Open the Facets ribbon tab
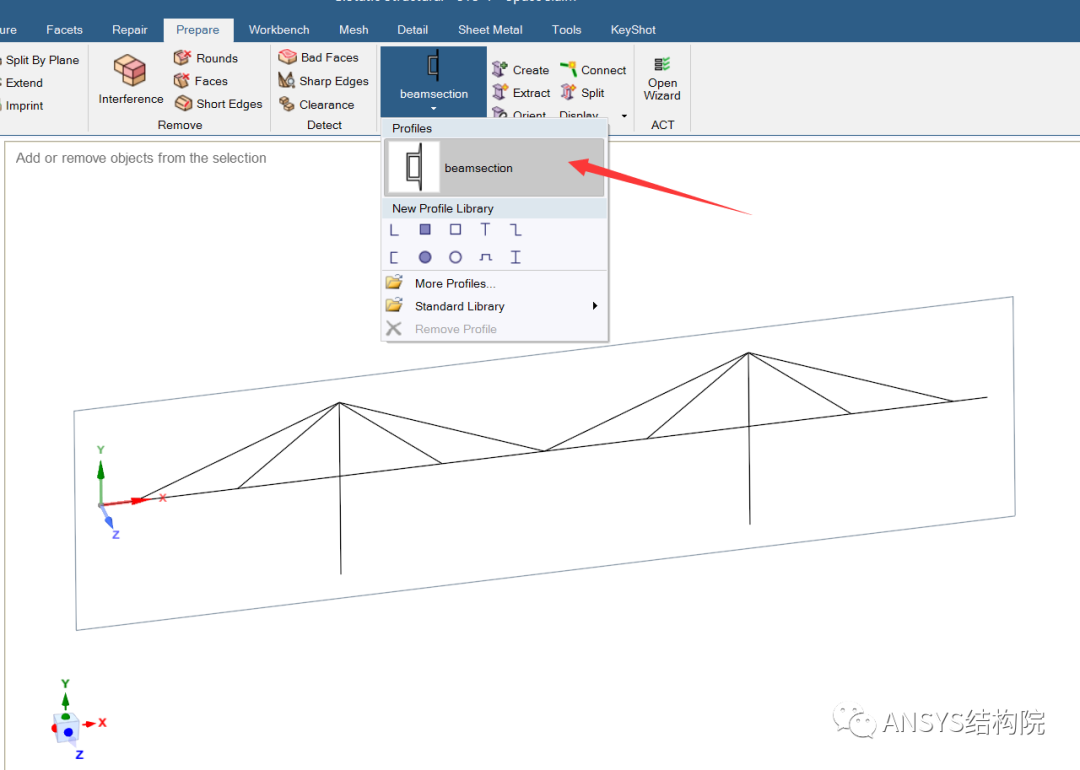This screenshot has width=1080, height=770. [64, 30]
